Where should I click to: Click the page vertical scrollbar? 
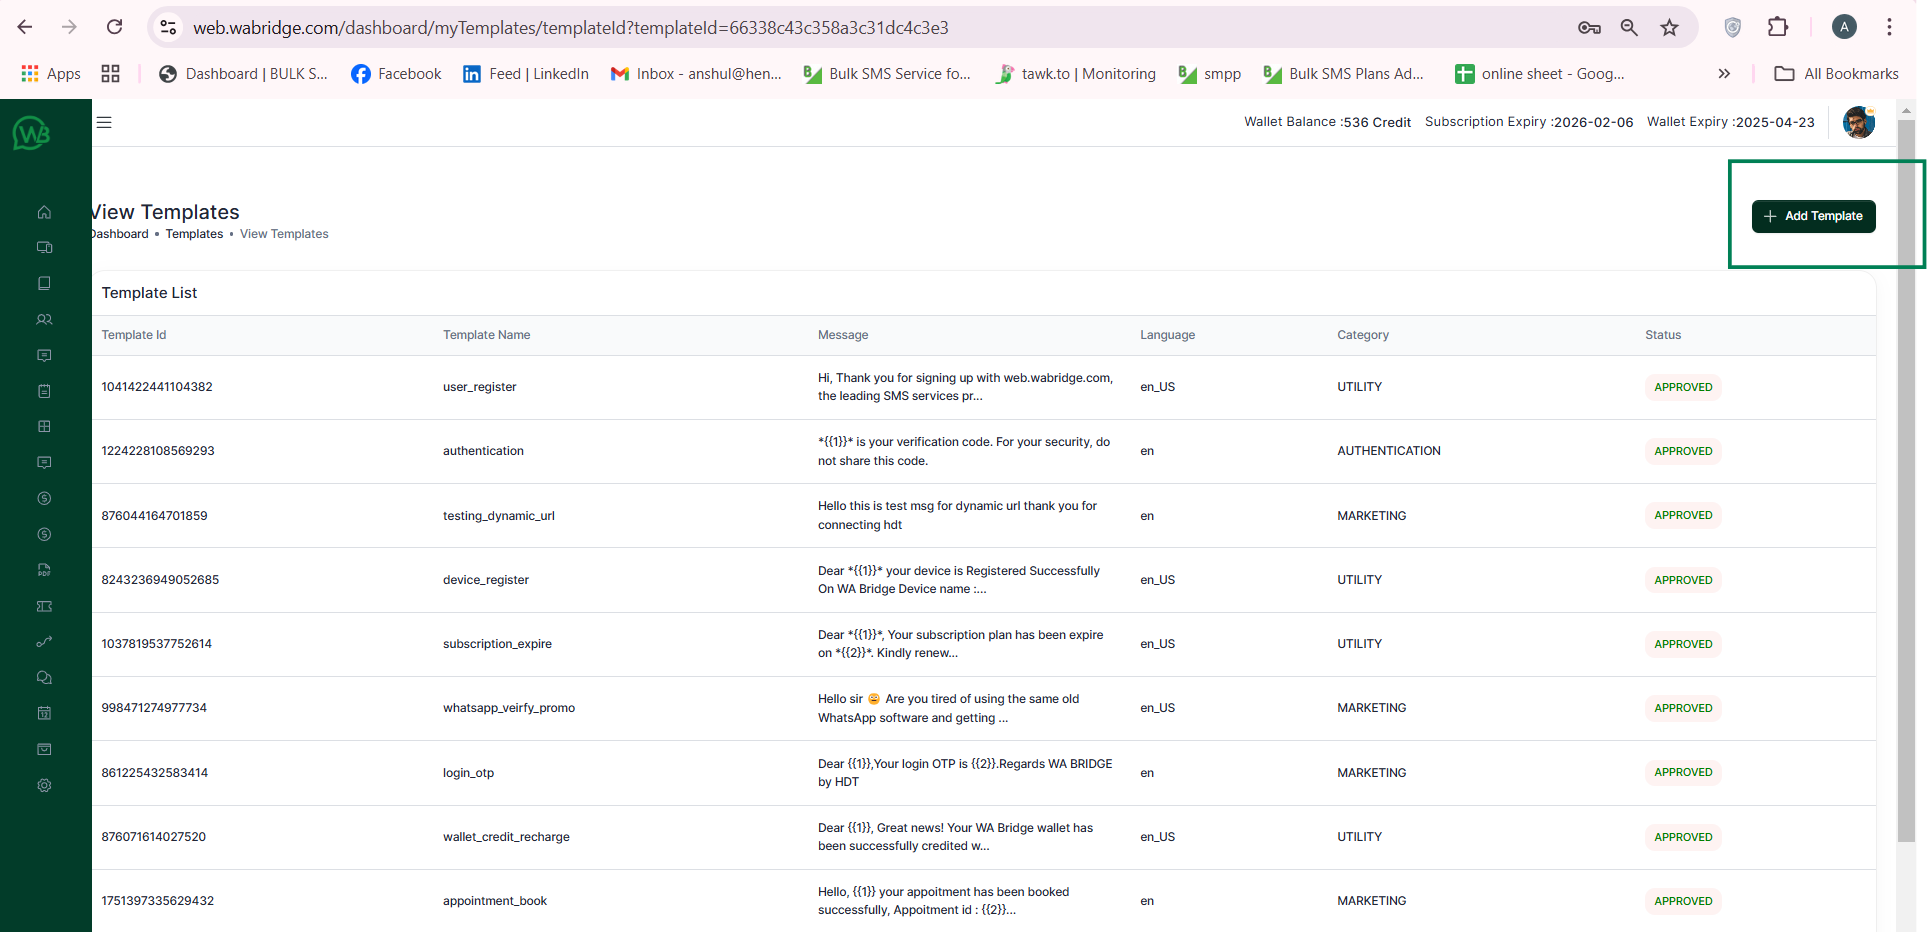[x=1906, y=480]
